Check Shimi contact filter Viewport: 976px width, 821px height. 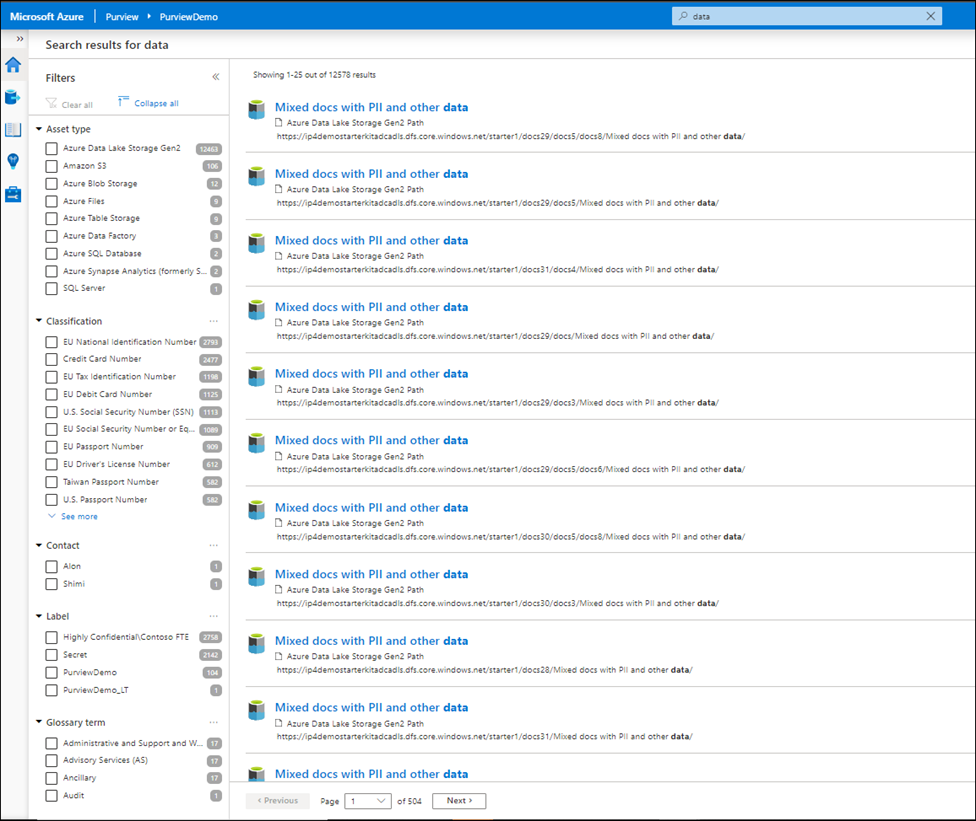pos(52,584)
